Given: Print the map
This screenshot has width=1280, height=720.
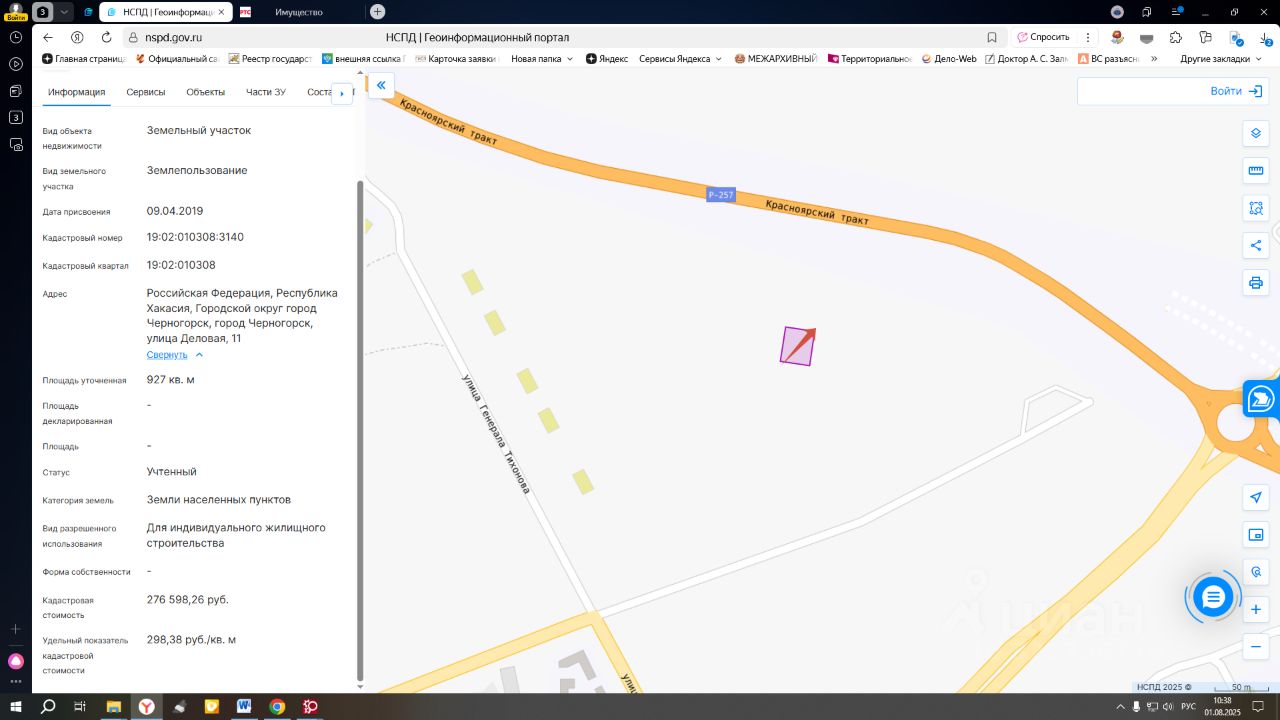Looking at the screenshot, I should (1256, 283).
